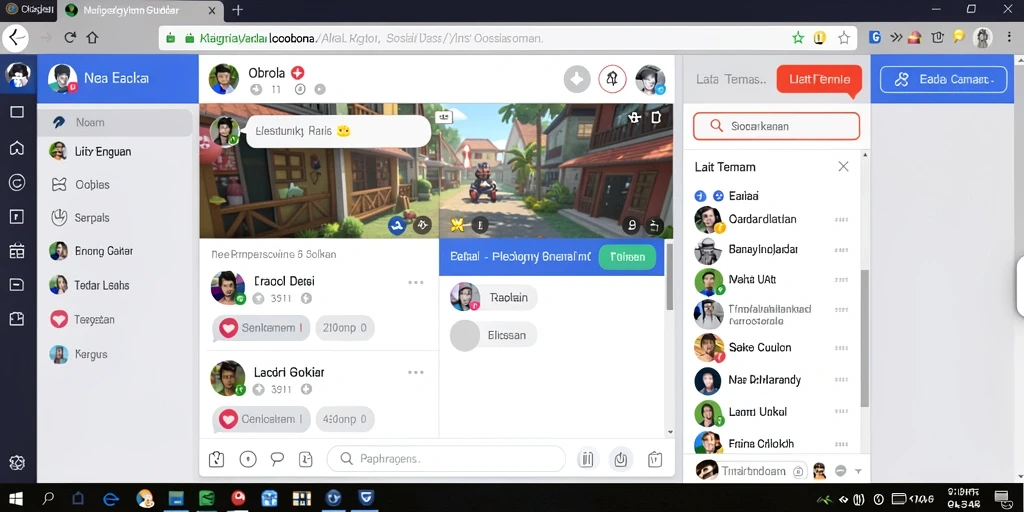Click the pause bars icon in bottom toolbar
Viewport: 1024px width, 512px height.
click(x=588, y=459)
